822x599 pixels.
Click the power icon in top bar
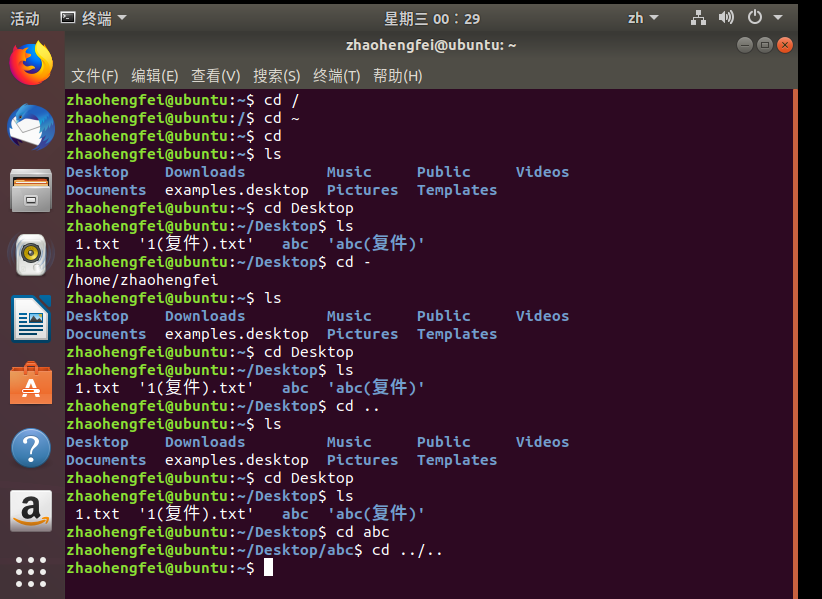[x=754, y=18]
